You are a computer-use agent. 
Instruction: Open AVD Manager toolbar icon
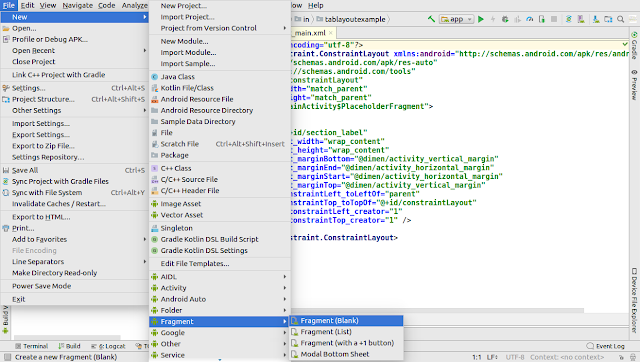(x=581, y=19)
